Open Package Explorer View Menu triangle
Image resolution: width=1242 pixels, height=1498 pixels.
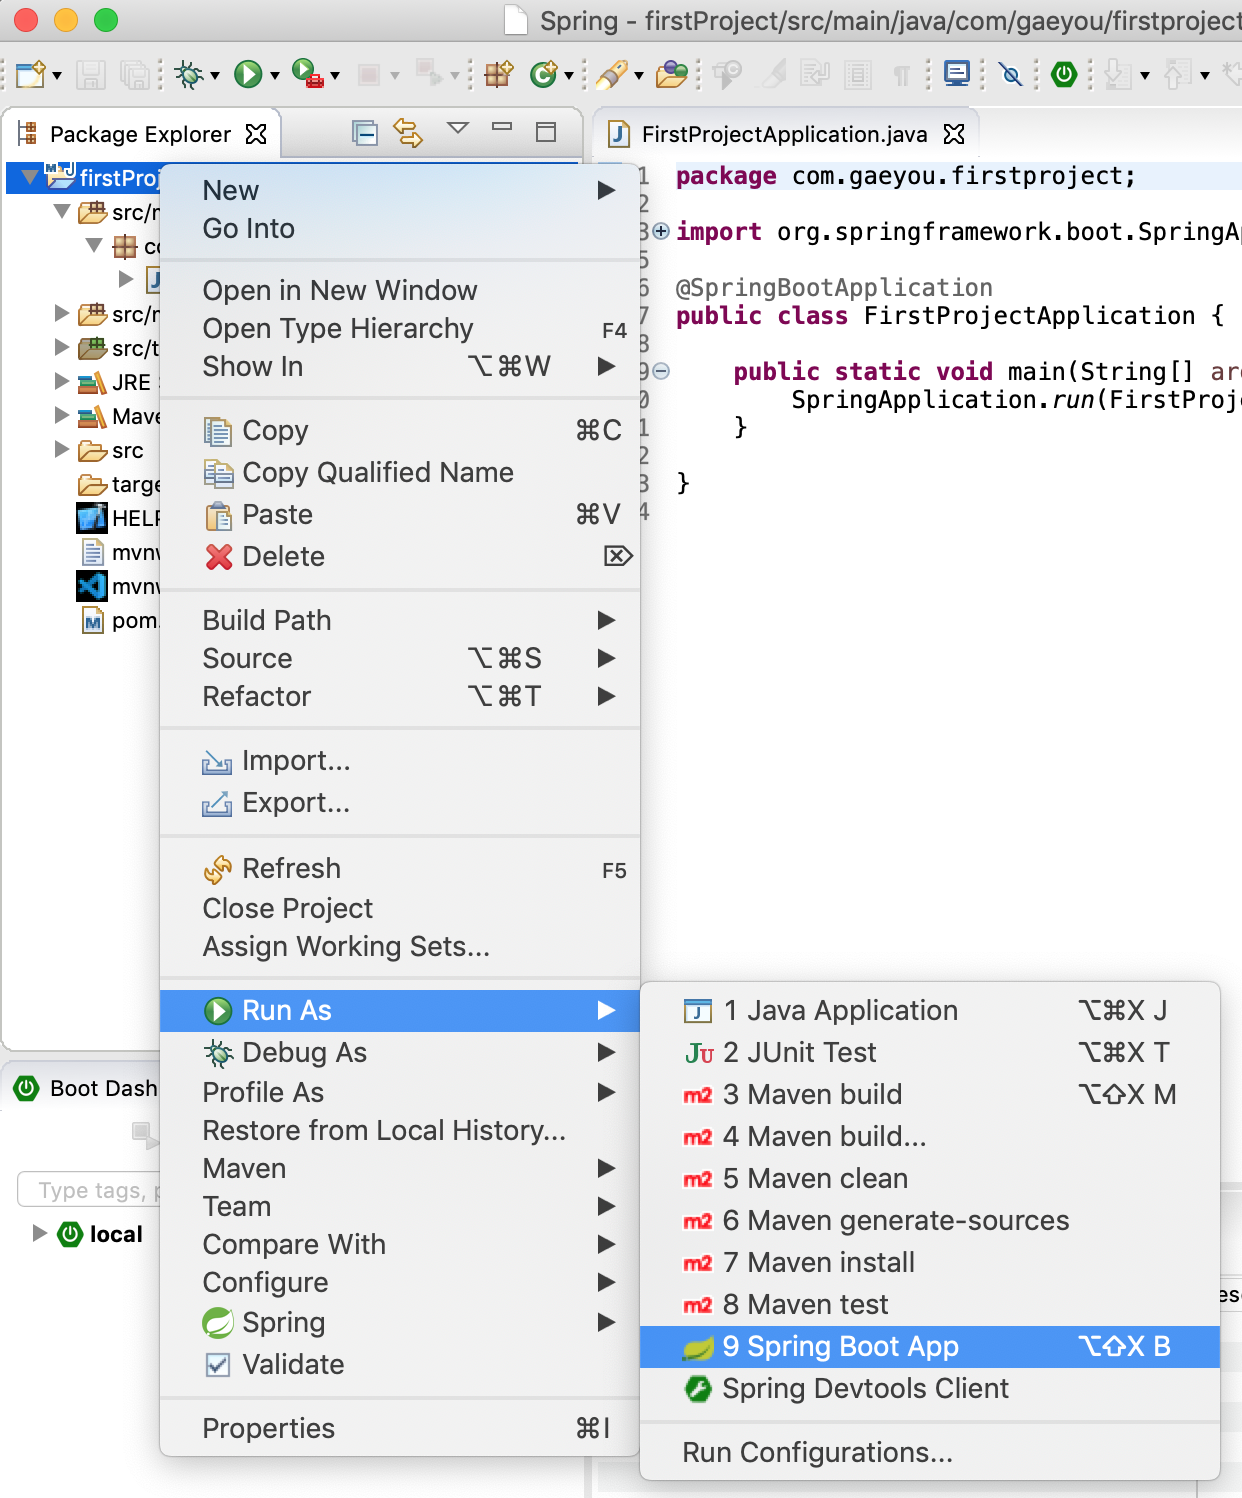[x=458, y=128]
